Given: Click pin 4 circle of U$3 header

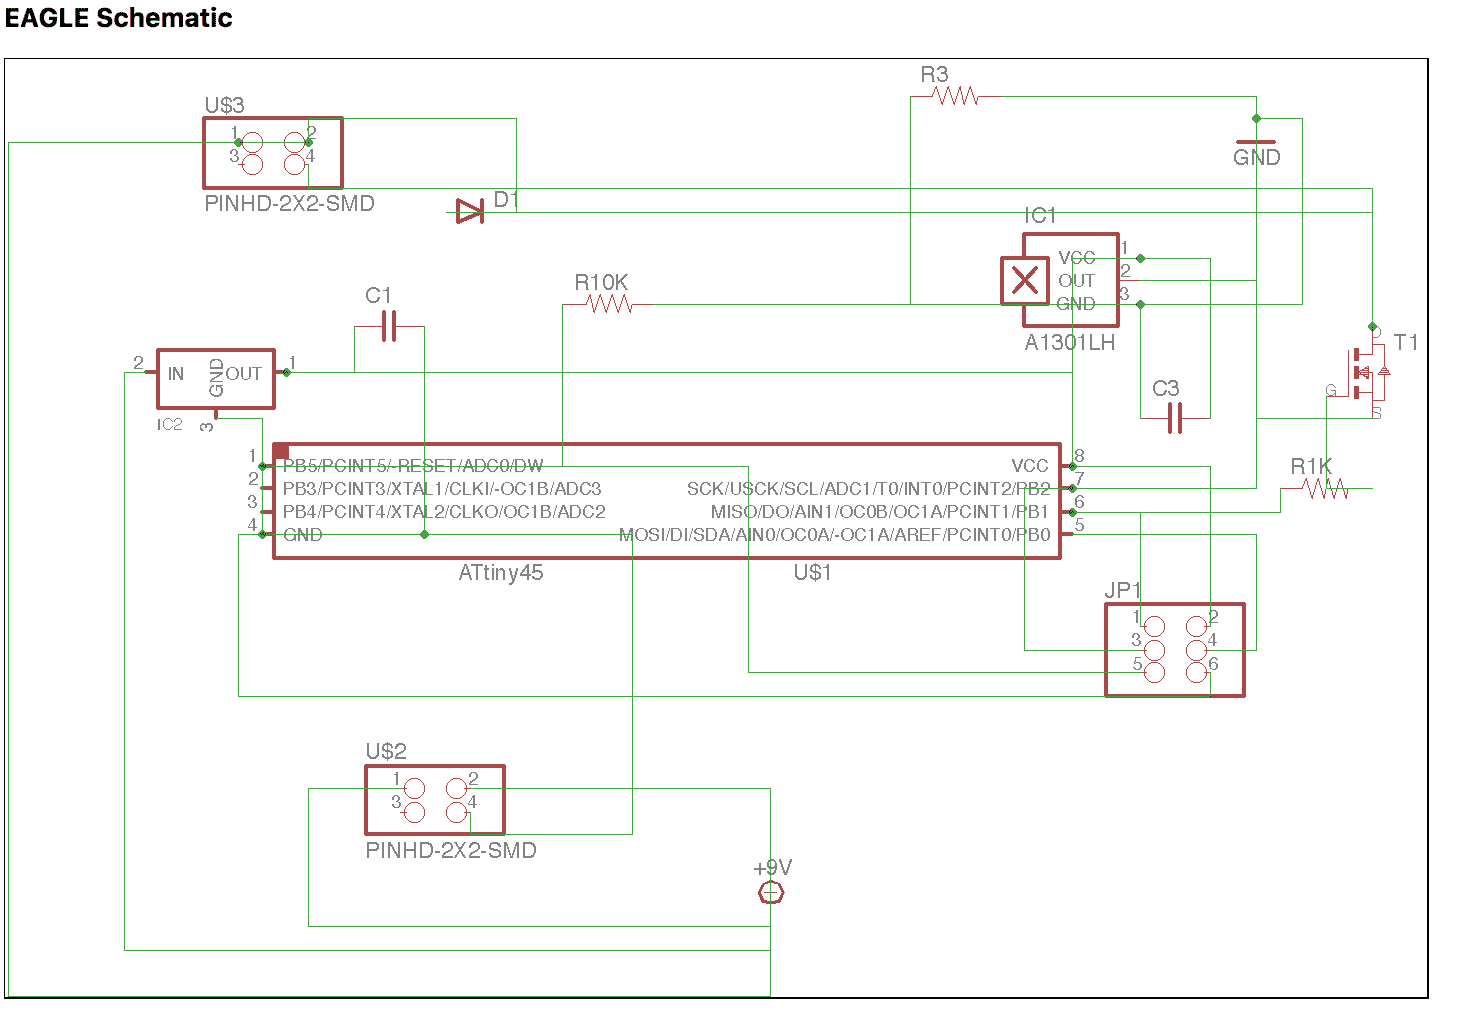Looking at the screenshot, I should pyautogui.click(x=295, y=165).
